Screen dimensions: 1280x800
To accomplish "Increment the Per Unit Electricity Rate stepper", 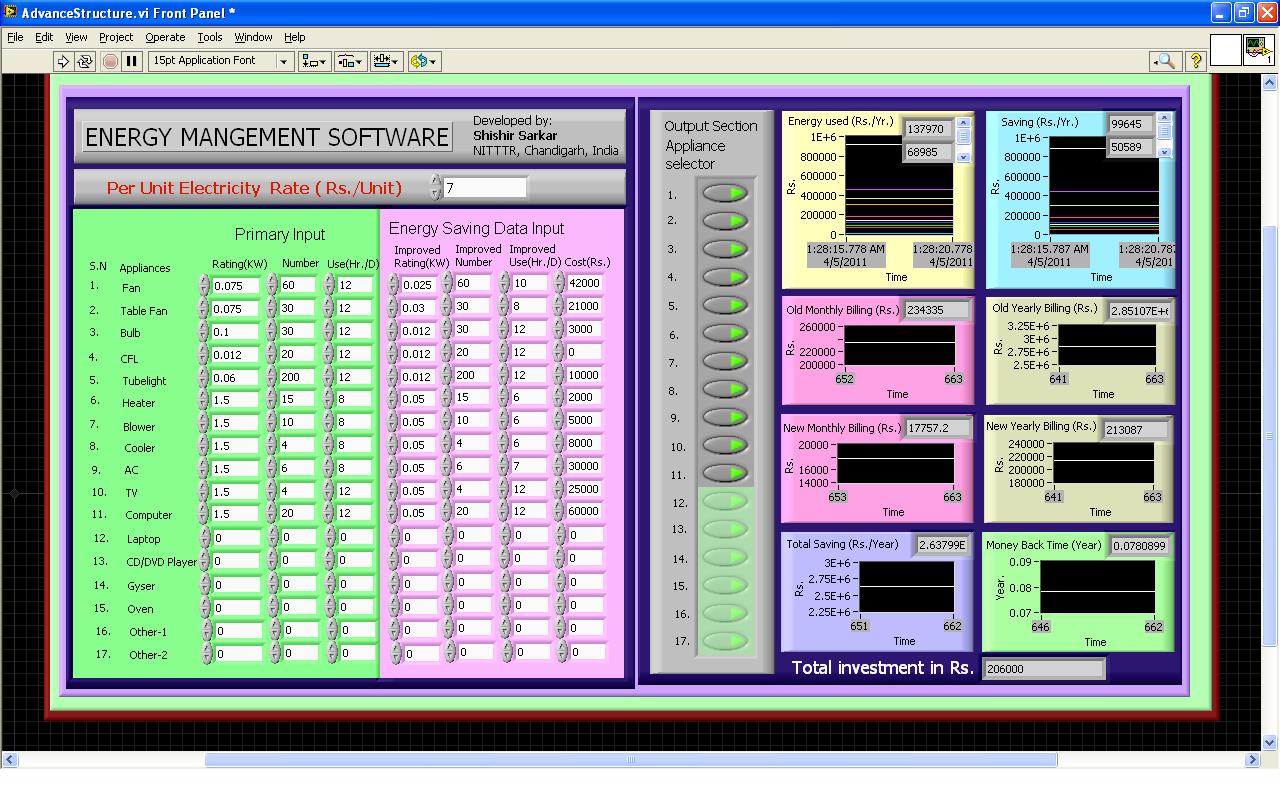I will point(434,182).
